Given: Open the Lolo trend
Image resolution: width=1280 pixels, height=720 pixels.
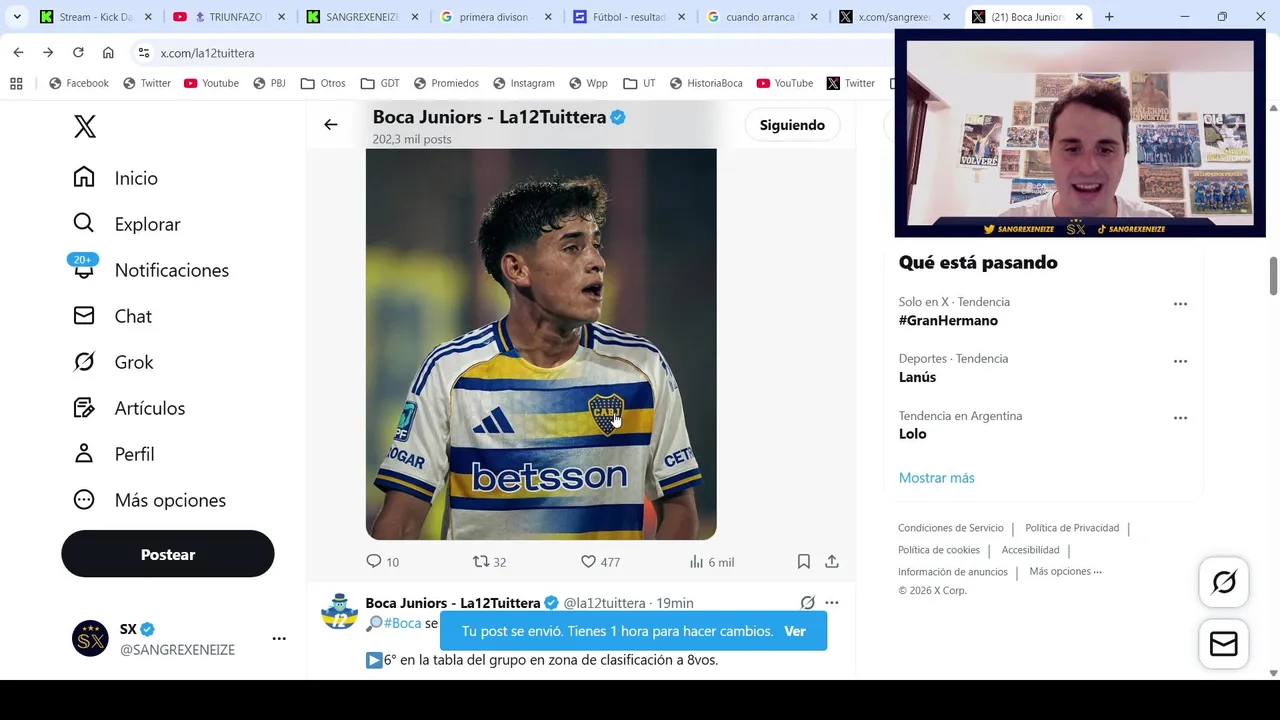Looking at the screenshot, I should (912, 434).
